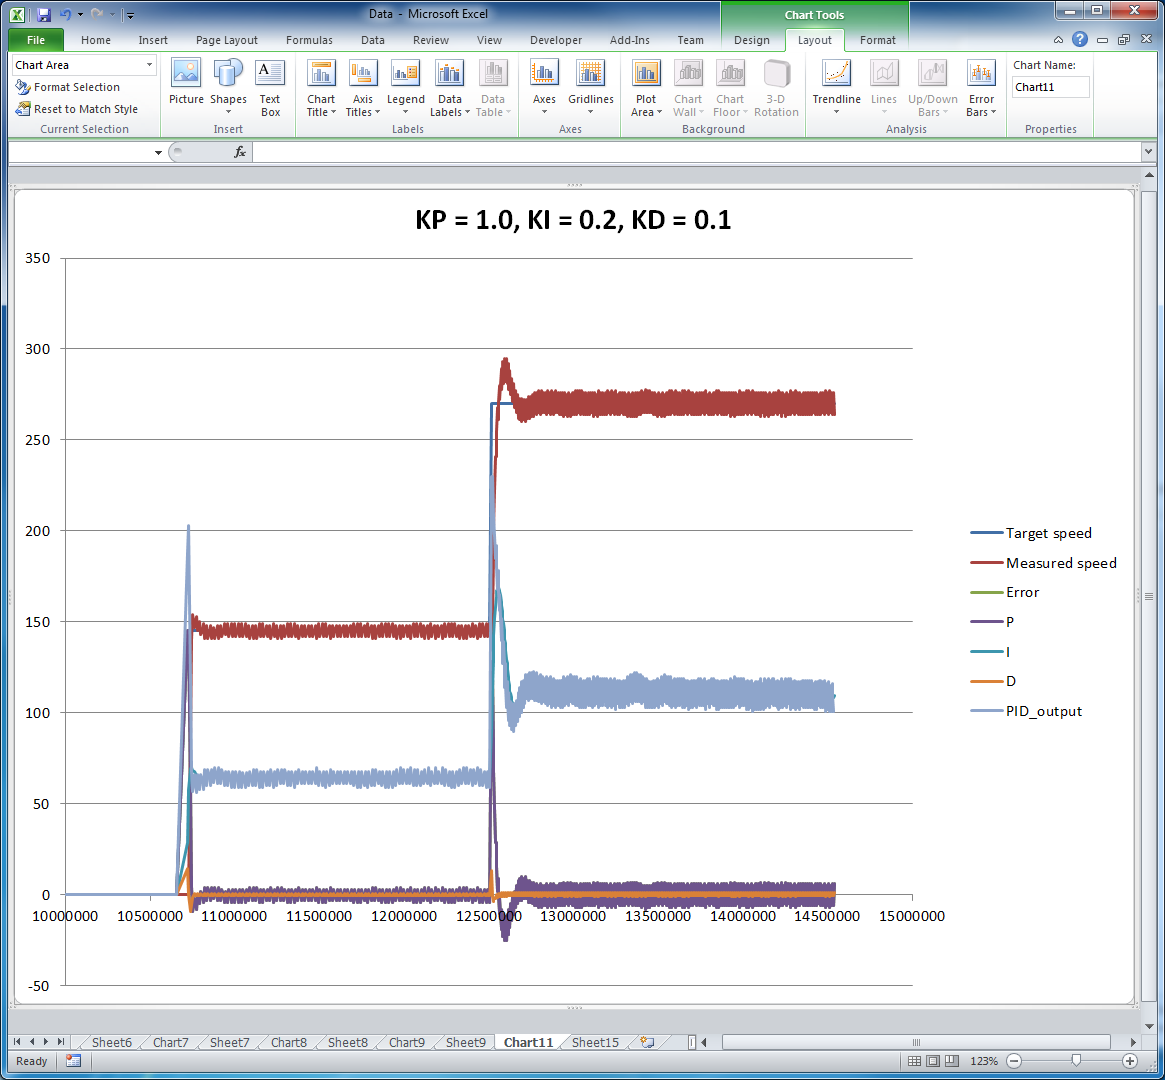Open Excel Help question mark
This screenshot has width=1165, height=1080.
[x=1080, y=39]
